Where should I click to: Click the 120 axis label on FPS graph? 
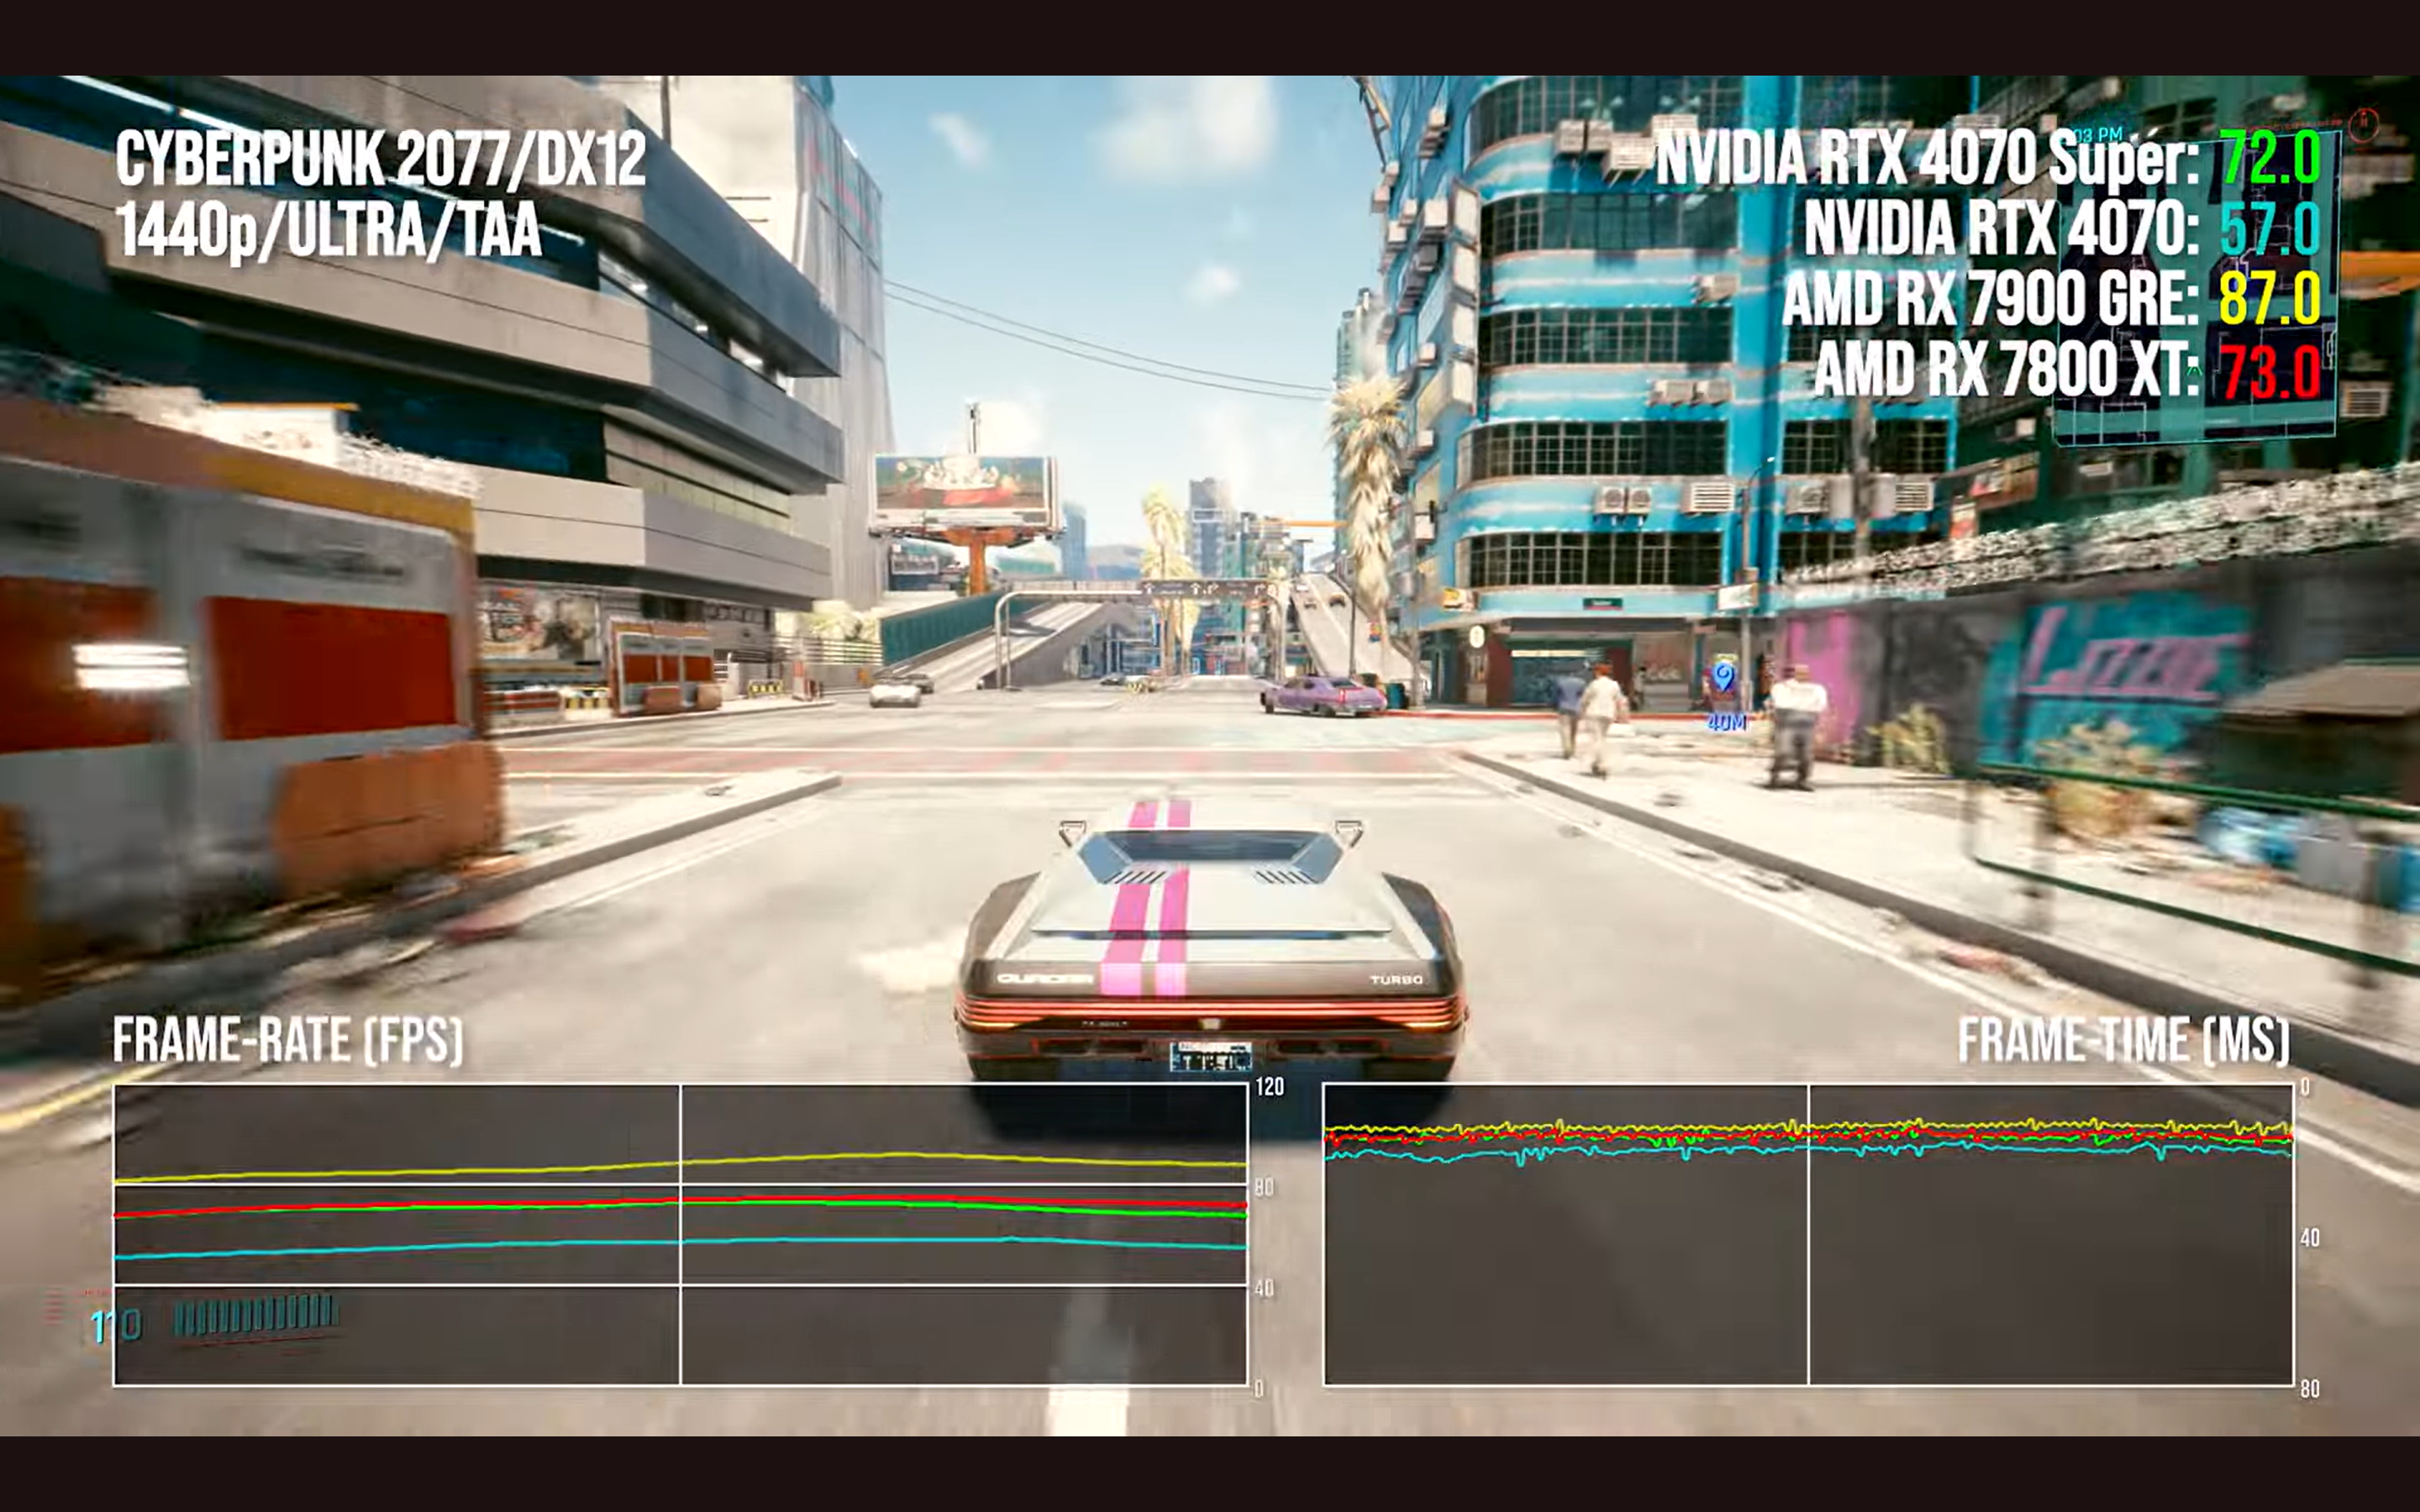[1270, 1087]
